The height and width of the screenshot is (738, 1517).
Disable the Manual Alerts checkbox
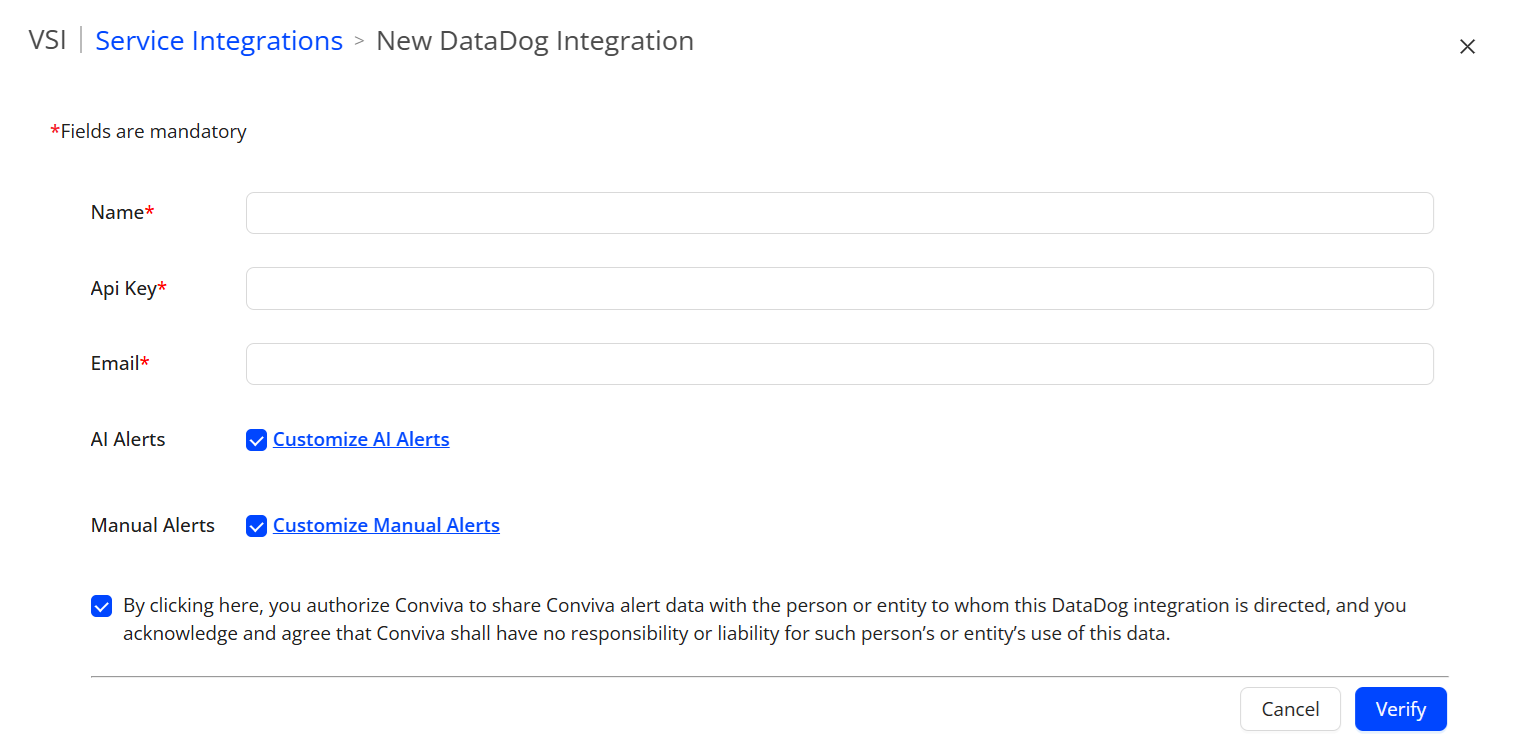[x=257, y=526]
